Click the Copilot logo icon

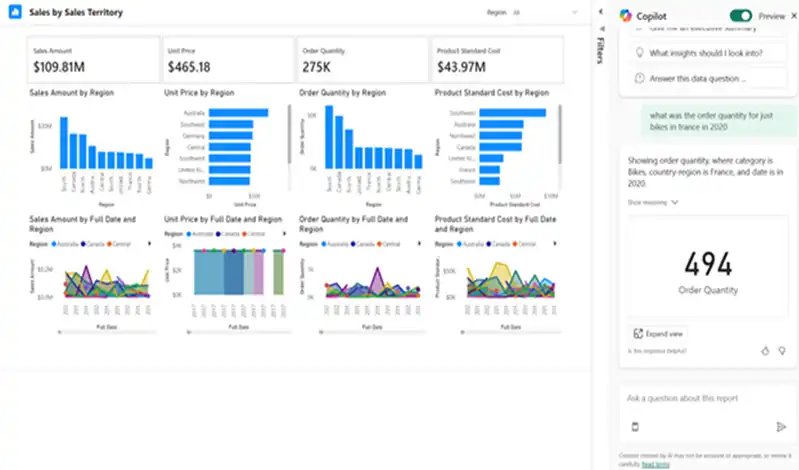tap(625, 16)
